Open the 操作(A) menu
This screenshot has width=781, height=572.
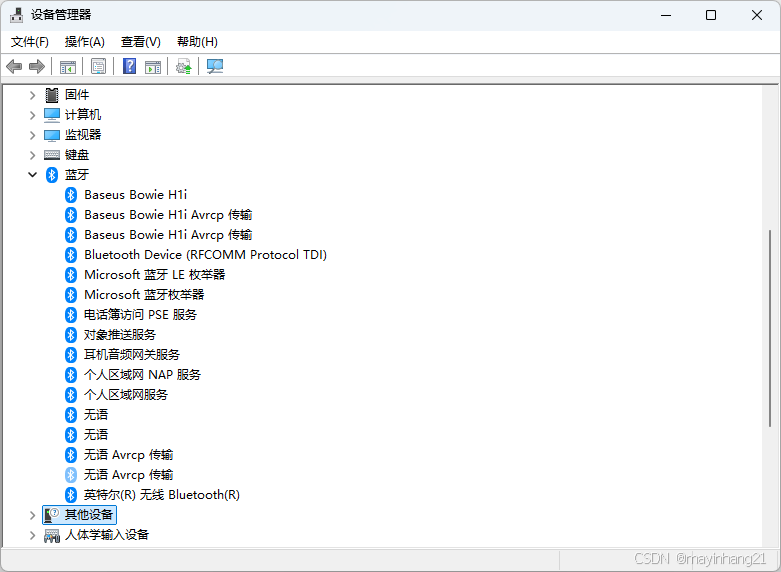pos(85,42)
